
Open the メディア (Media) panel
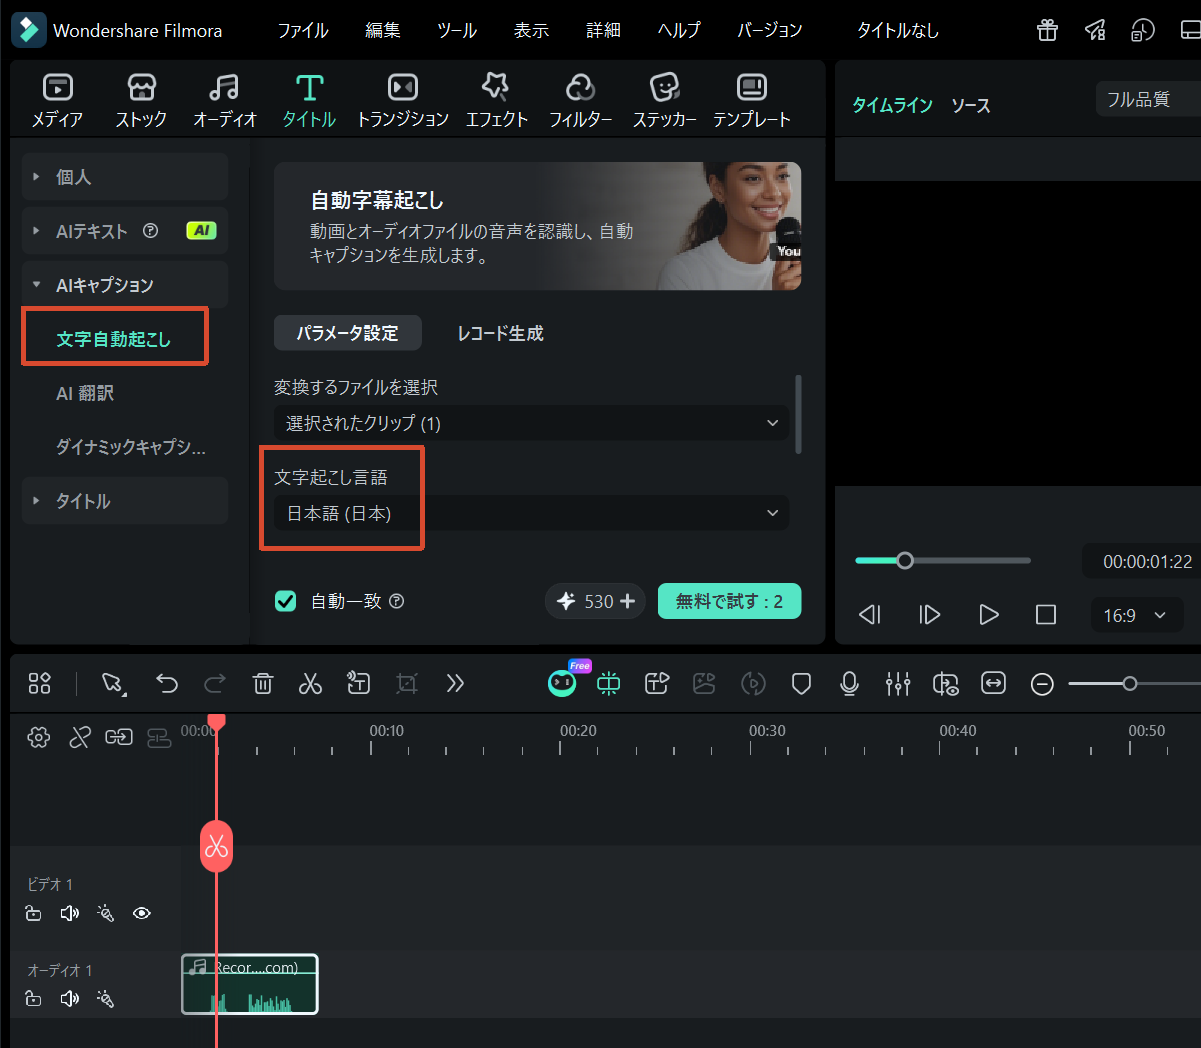click(57, 101)
